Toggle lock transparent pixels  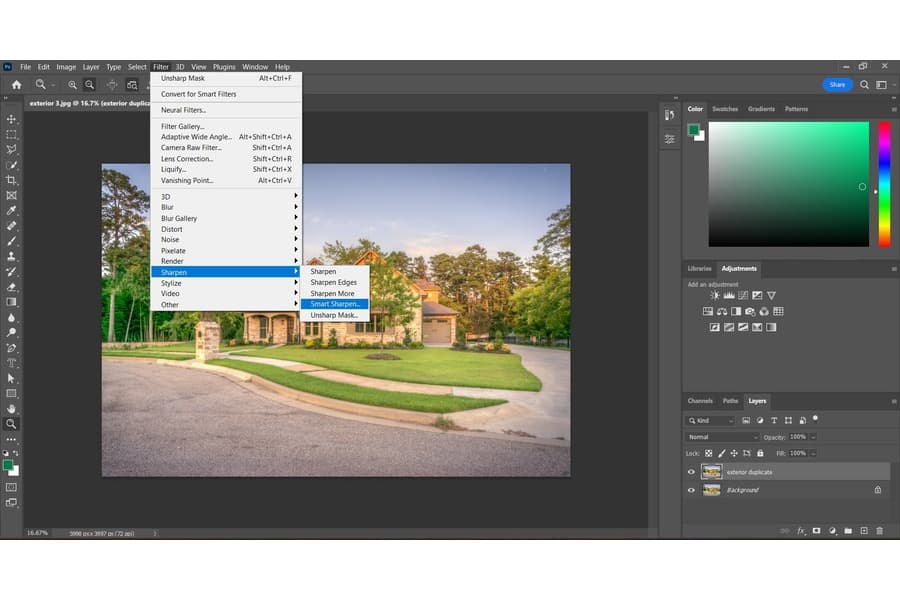point(709,454)
